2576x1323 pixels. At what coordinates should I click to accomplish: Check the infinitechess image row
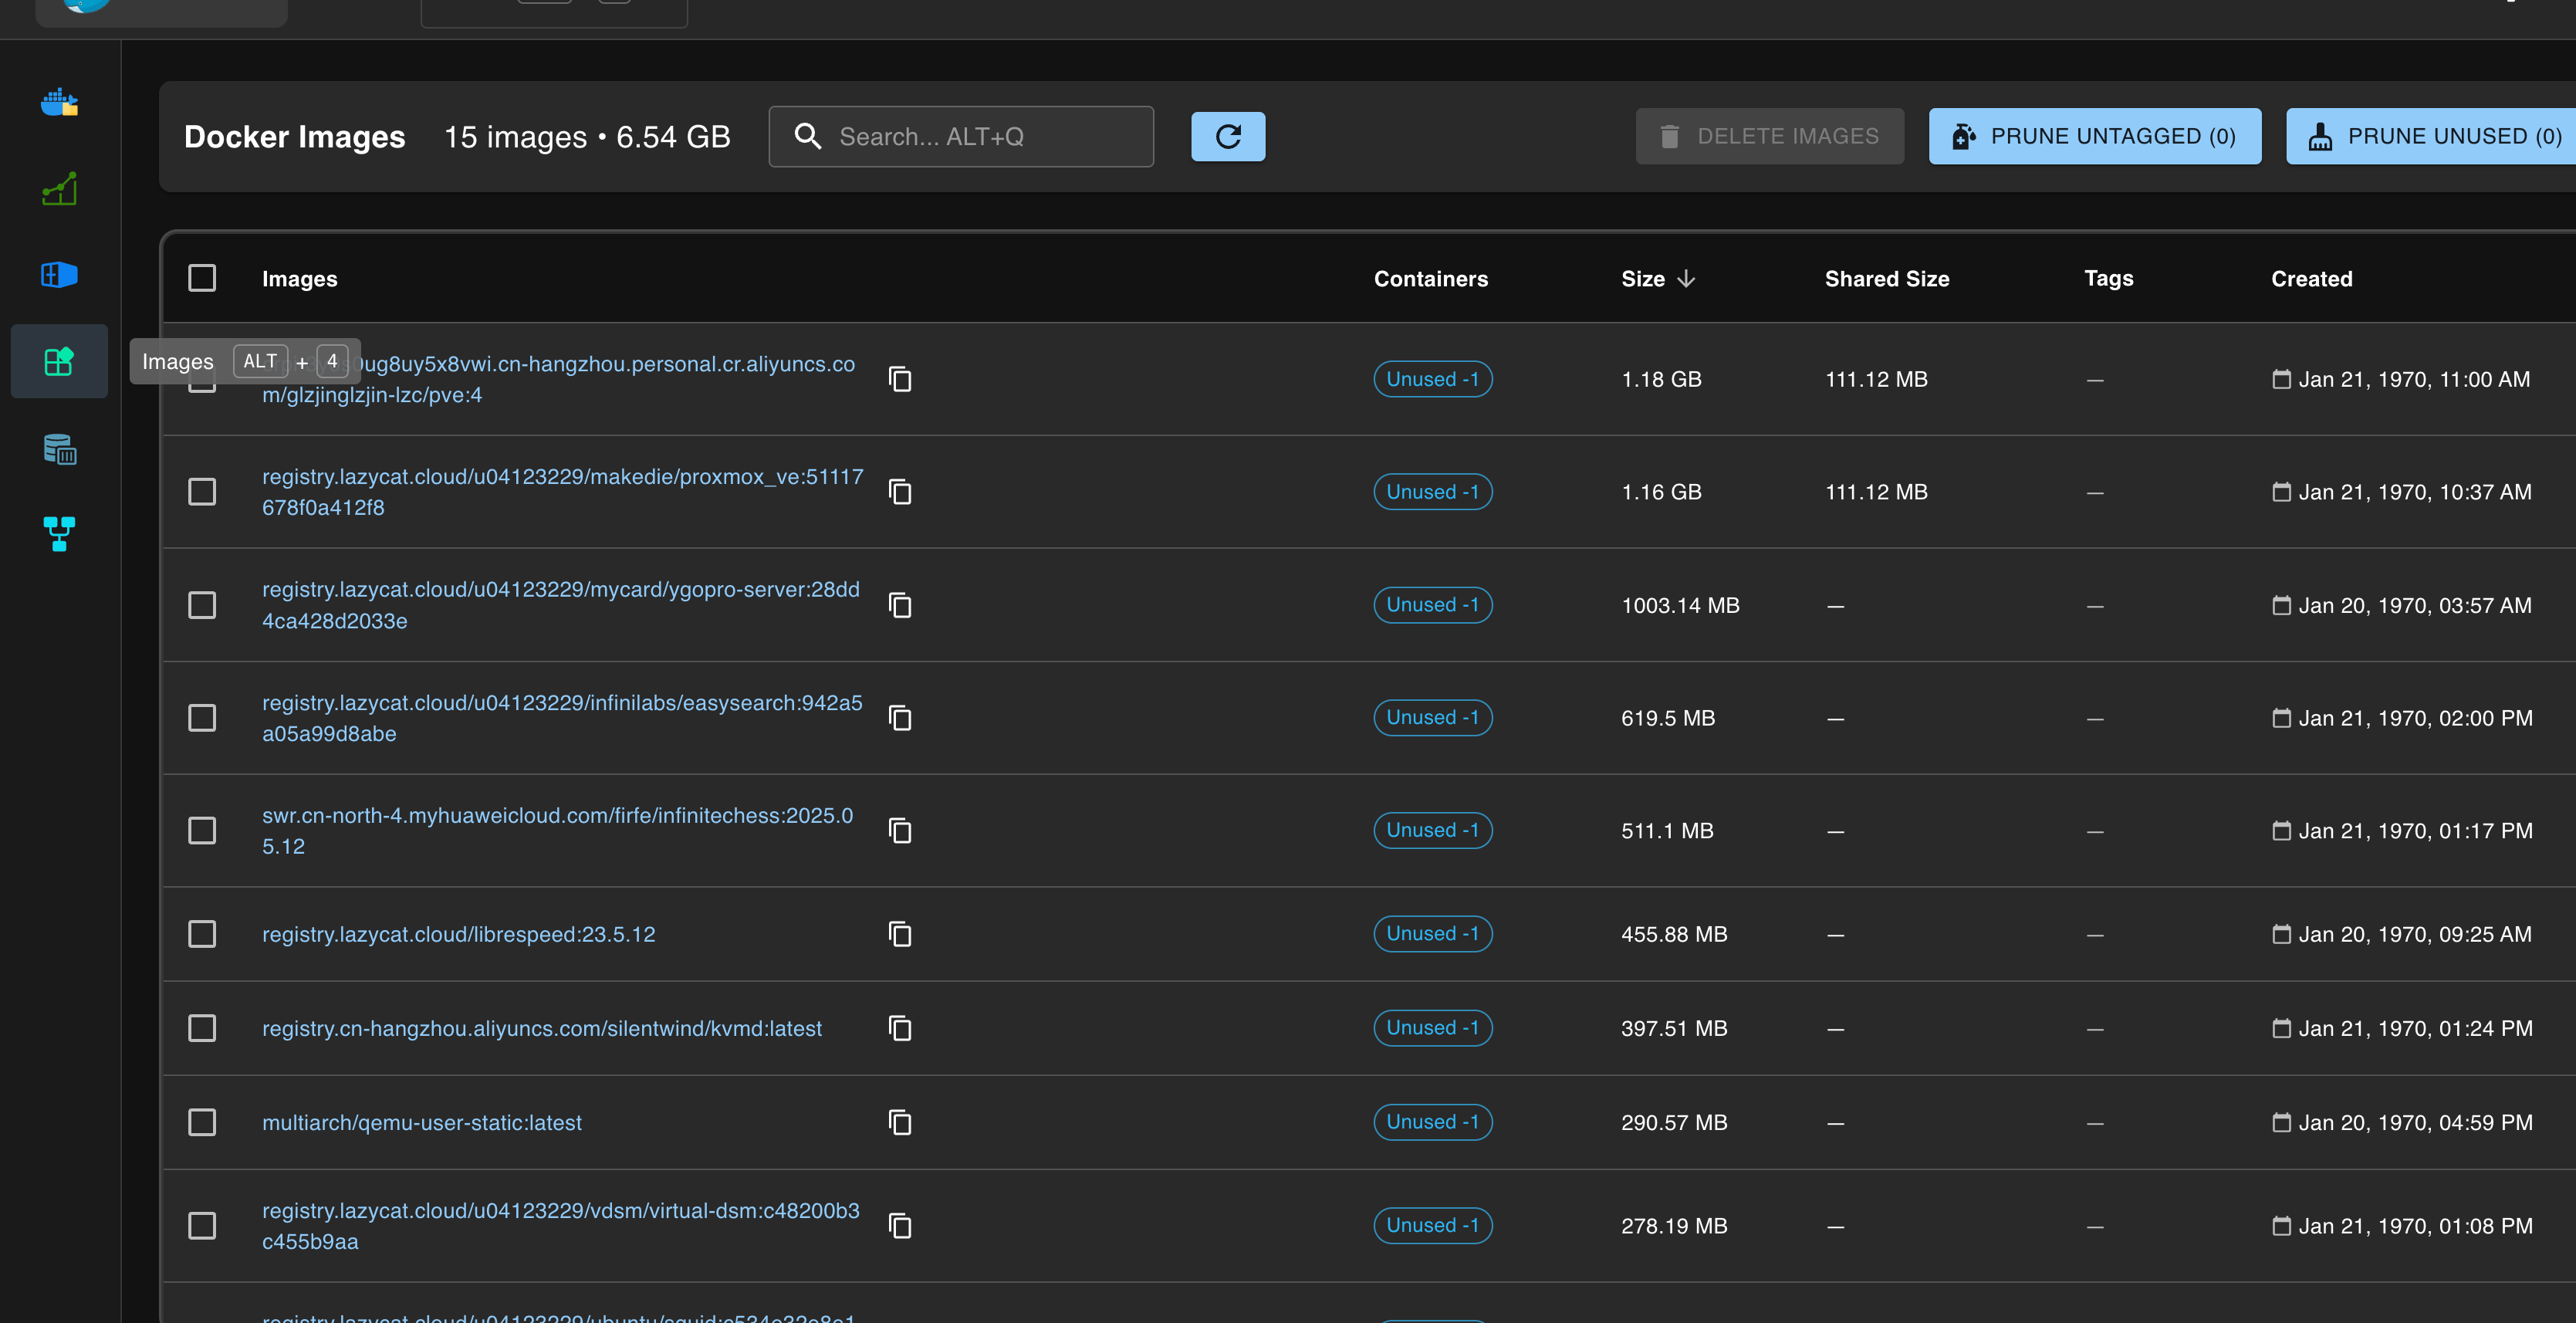tap(202, 831)
